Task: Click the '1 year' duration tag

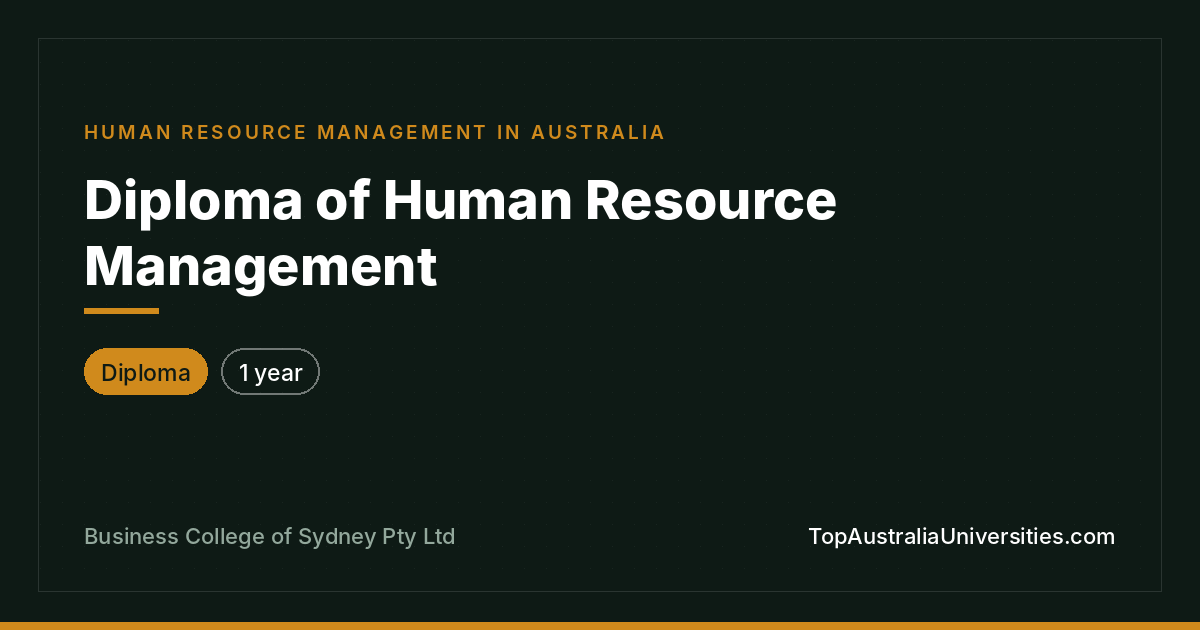Action: pos(270,372)
